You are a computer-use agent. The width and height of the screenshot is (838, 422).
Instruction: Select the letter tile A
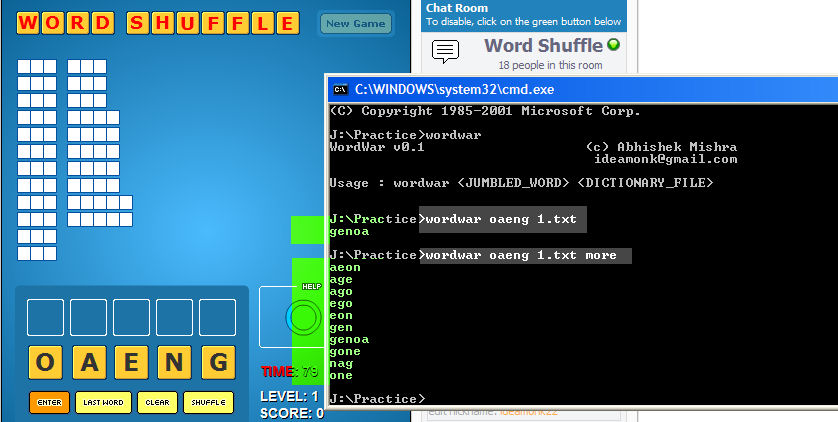click(89, 362)
